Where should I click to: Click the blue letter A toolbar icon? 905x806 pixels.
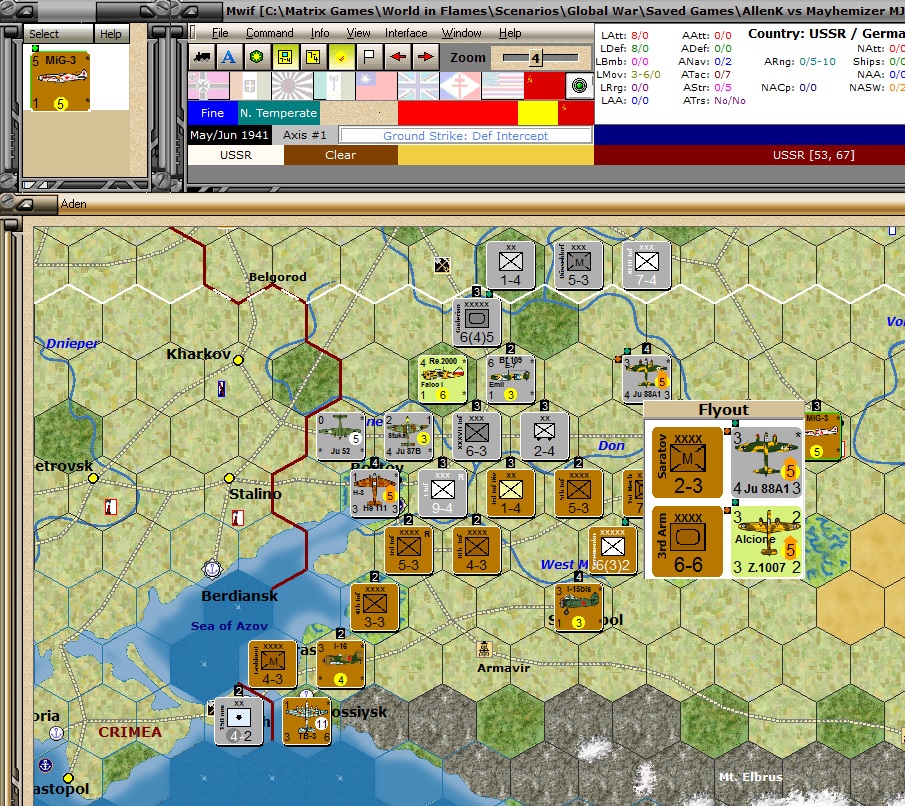(229, 57)
